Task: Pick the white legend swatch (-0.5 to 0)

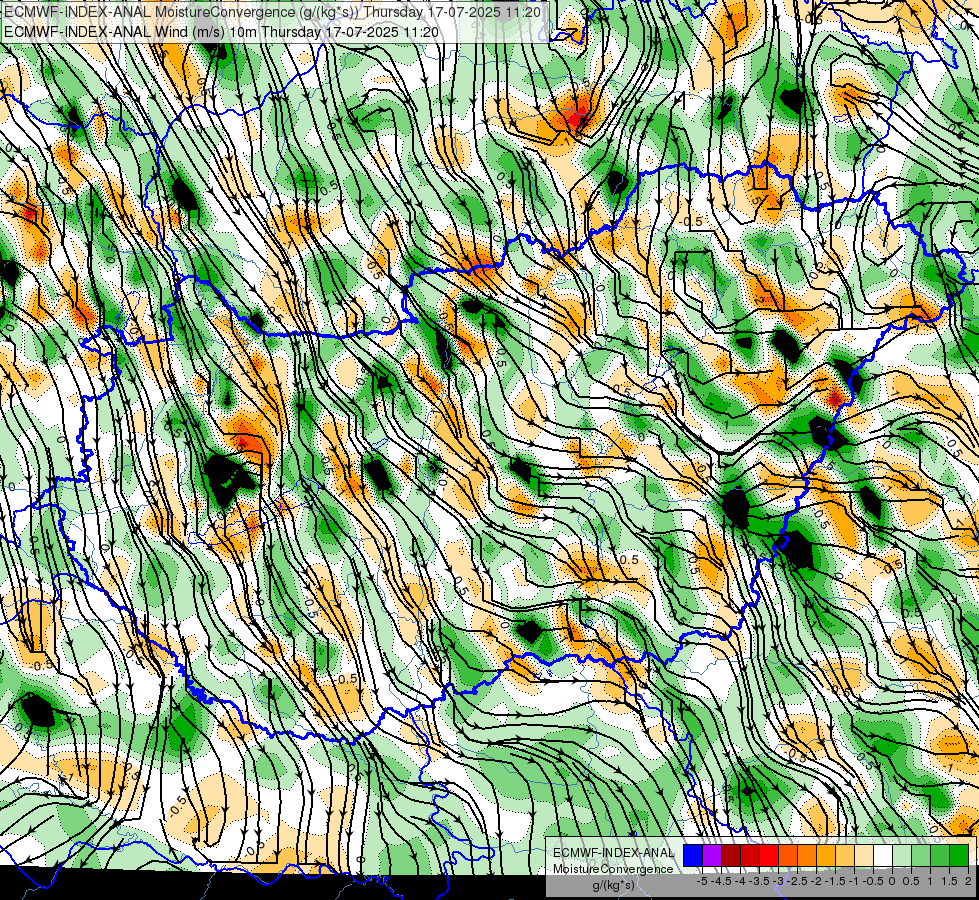Action: (x=883, y=855)
